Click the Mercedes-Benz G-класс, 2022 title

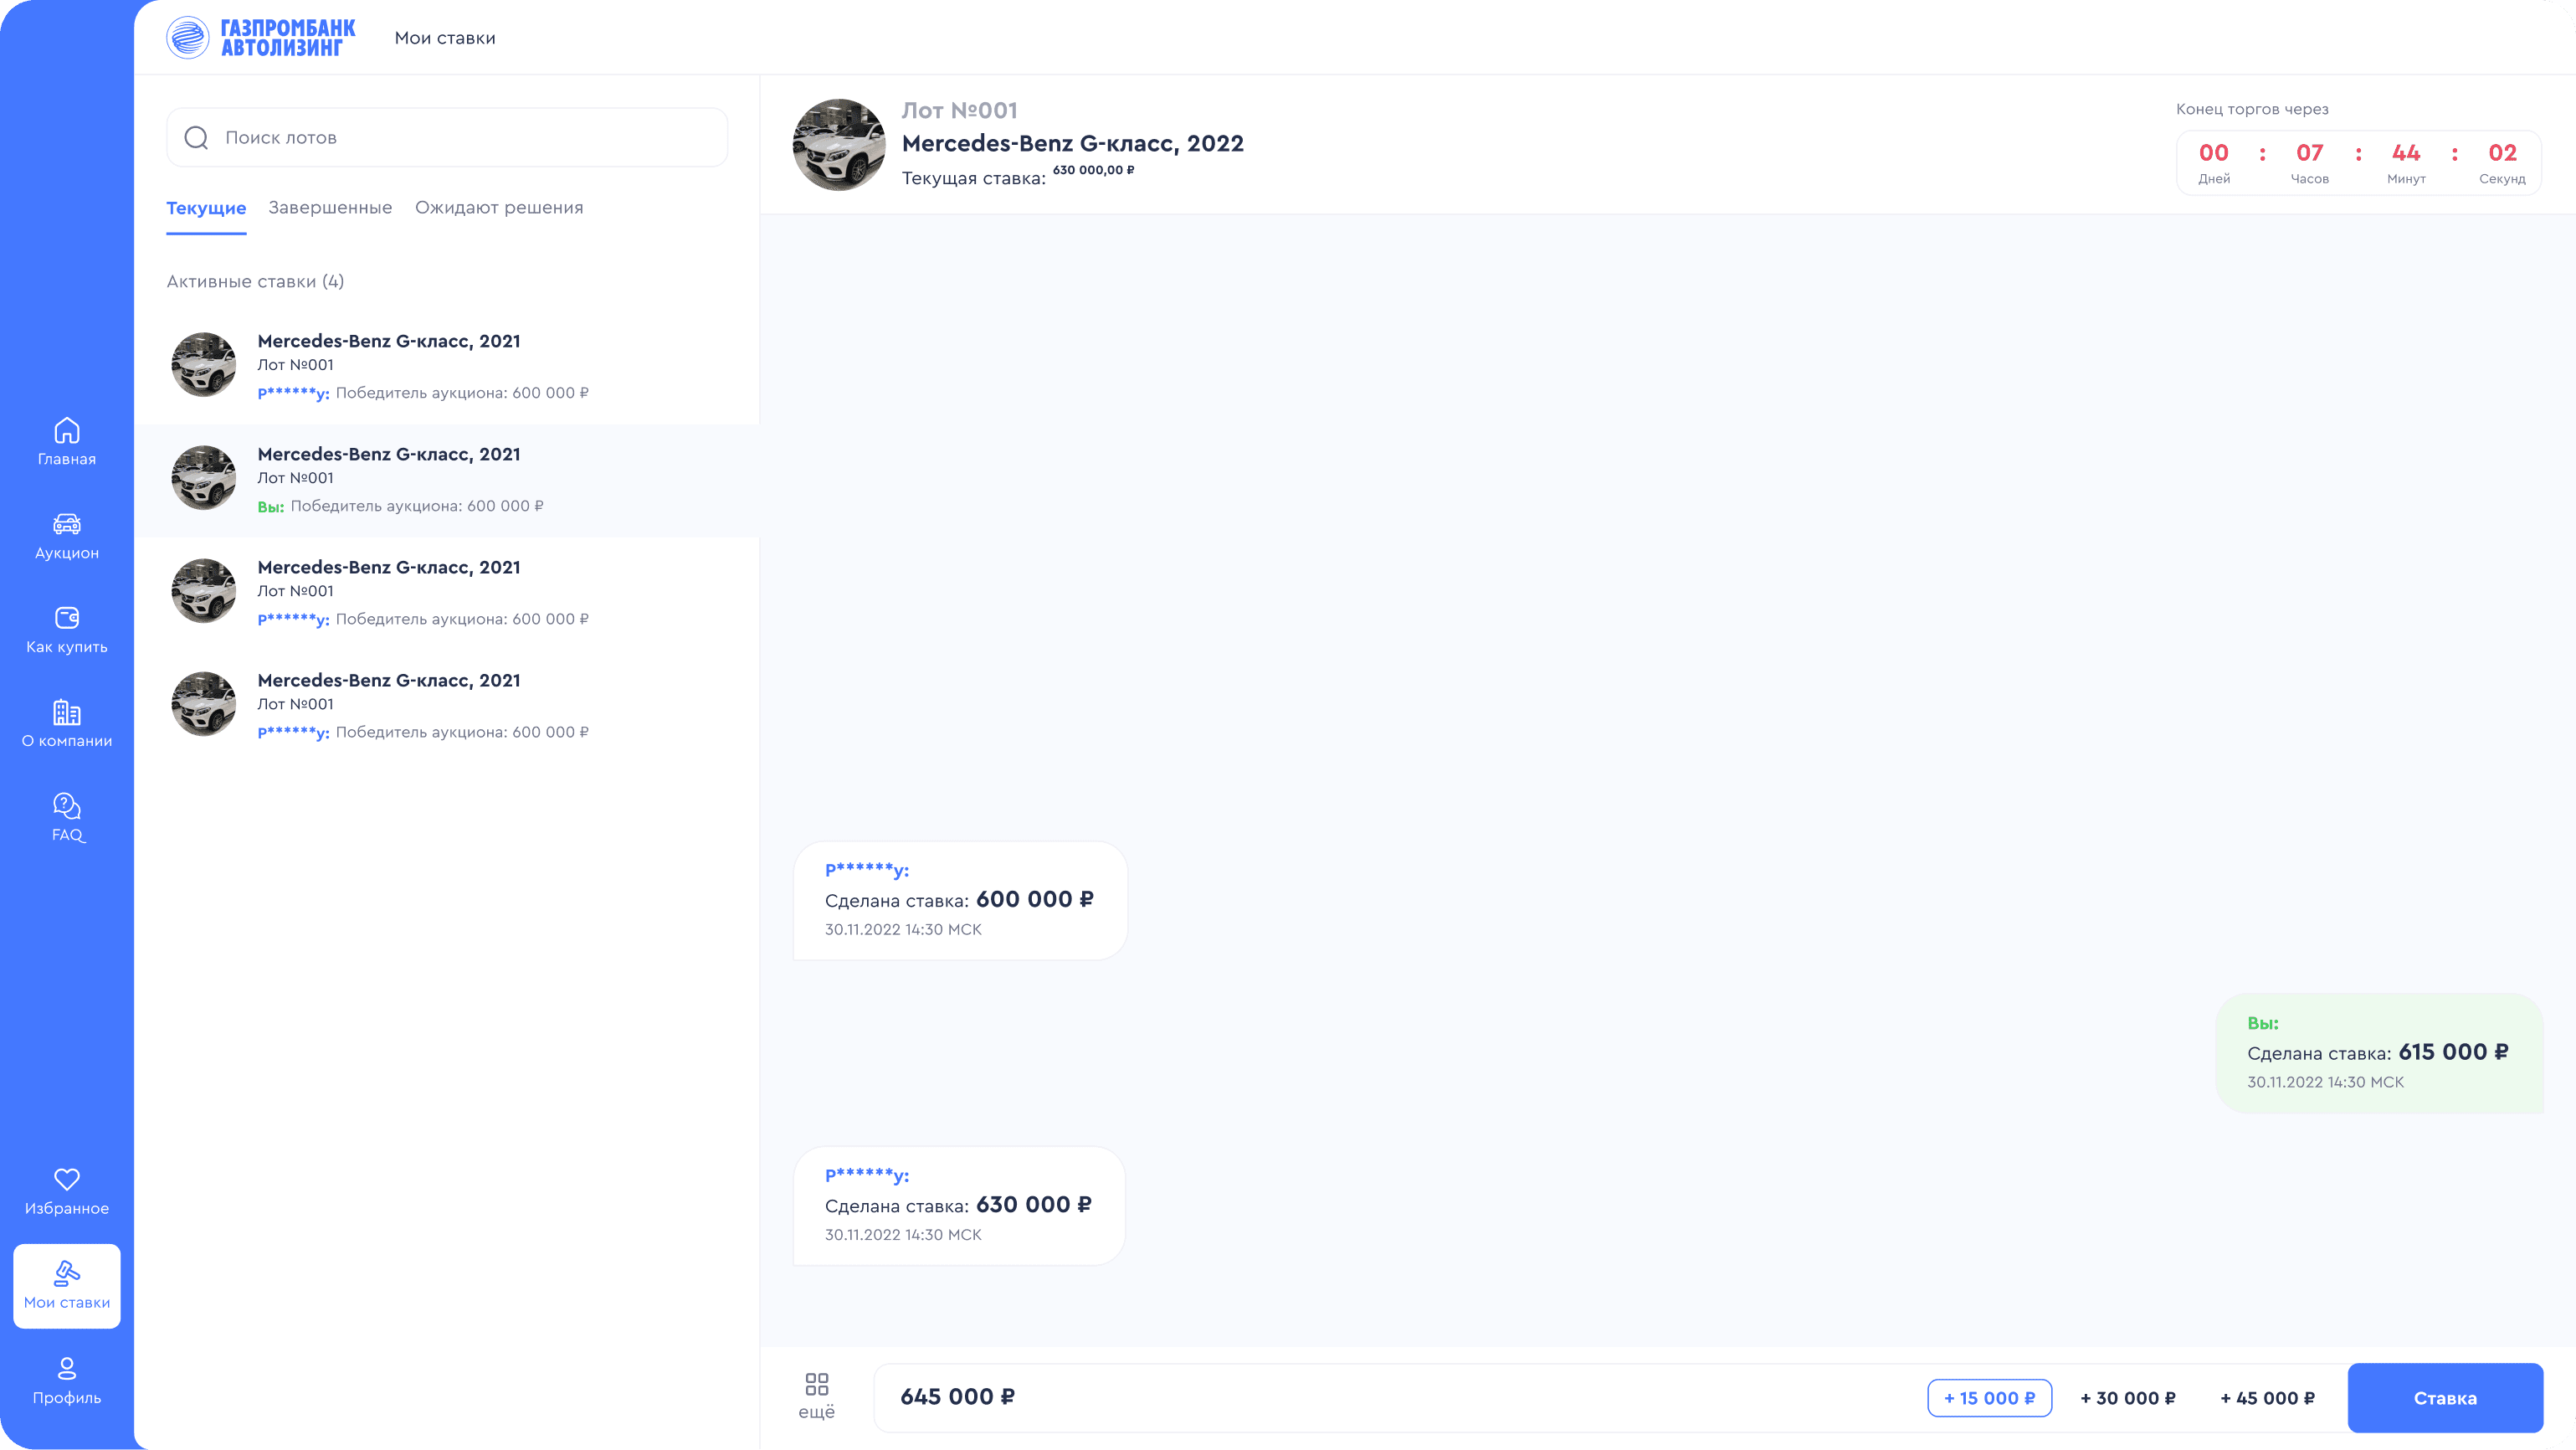pyautogui.click(x=1073, y=143)
